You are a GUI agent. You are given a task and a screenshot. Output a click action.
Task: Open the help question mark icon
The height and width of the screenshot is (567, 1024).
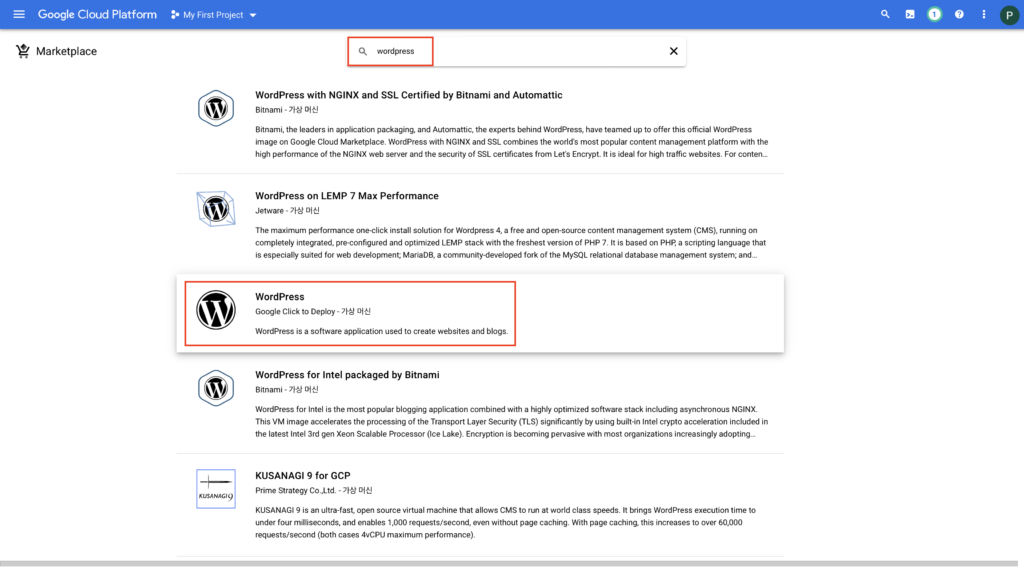[x=959, y=14]
